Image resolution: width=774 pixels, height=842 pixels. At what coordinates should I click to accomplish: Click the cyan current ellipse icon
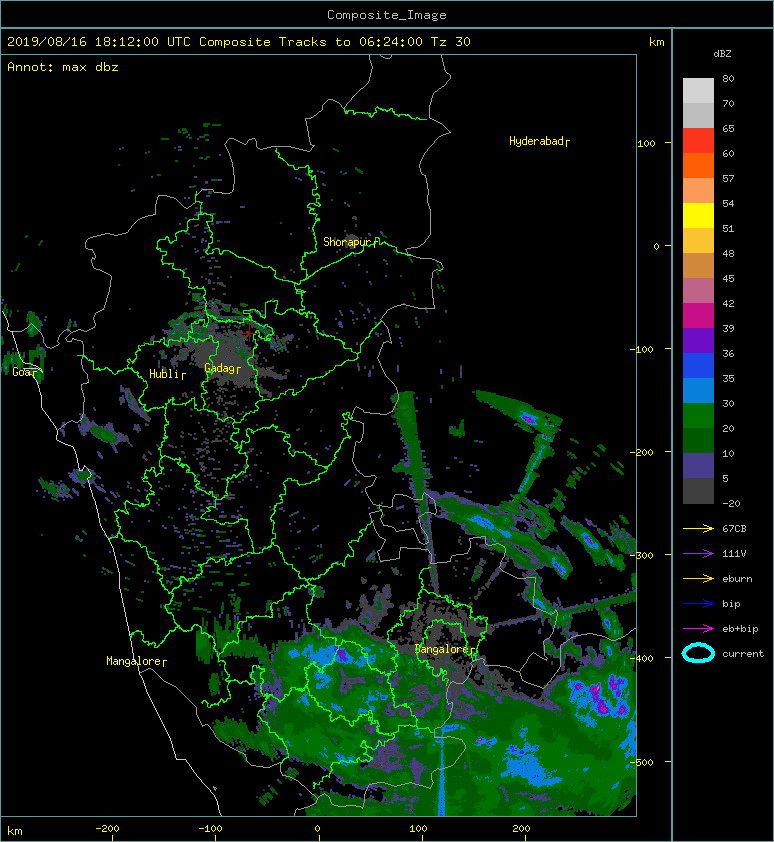698,653
